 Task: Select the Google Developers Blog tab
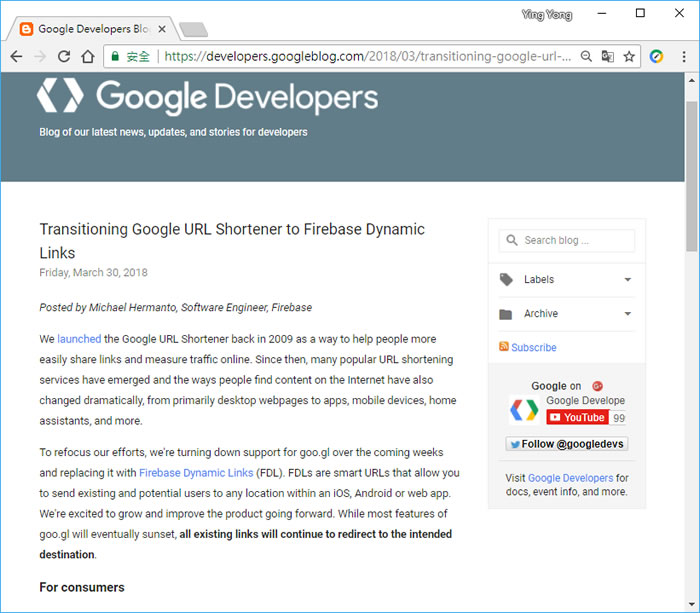point(93,29)
